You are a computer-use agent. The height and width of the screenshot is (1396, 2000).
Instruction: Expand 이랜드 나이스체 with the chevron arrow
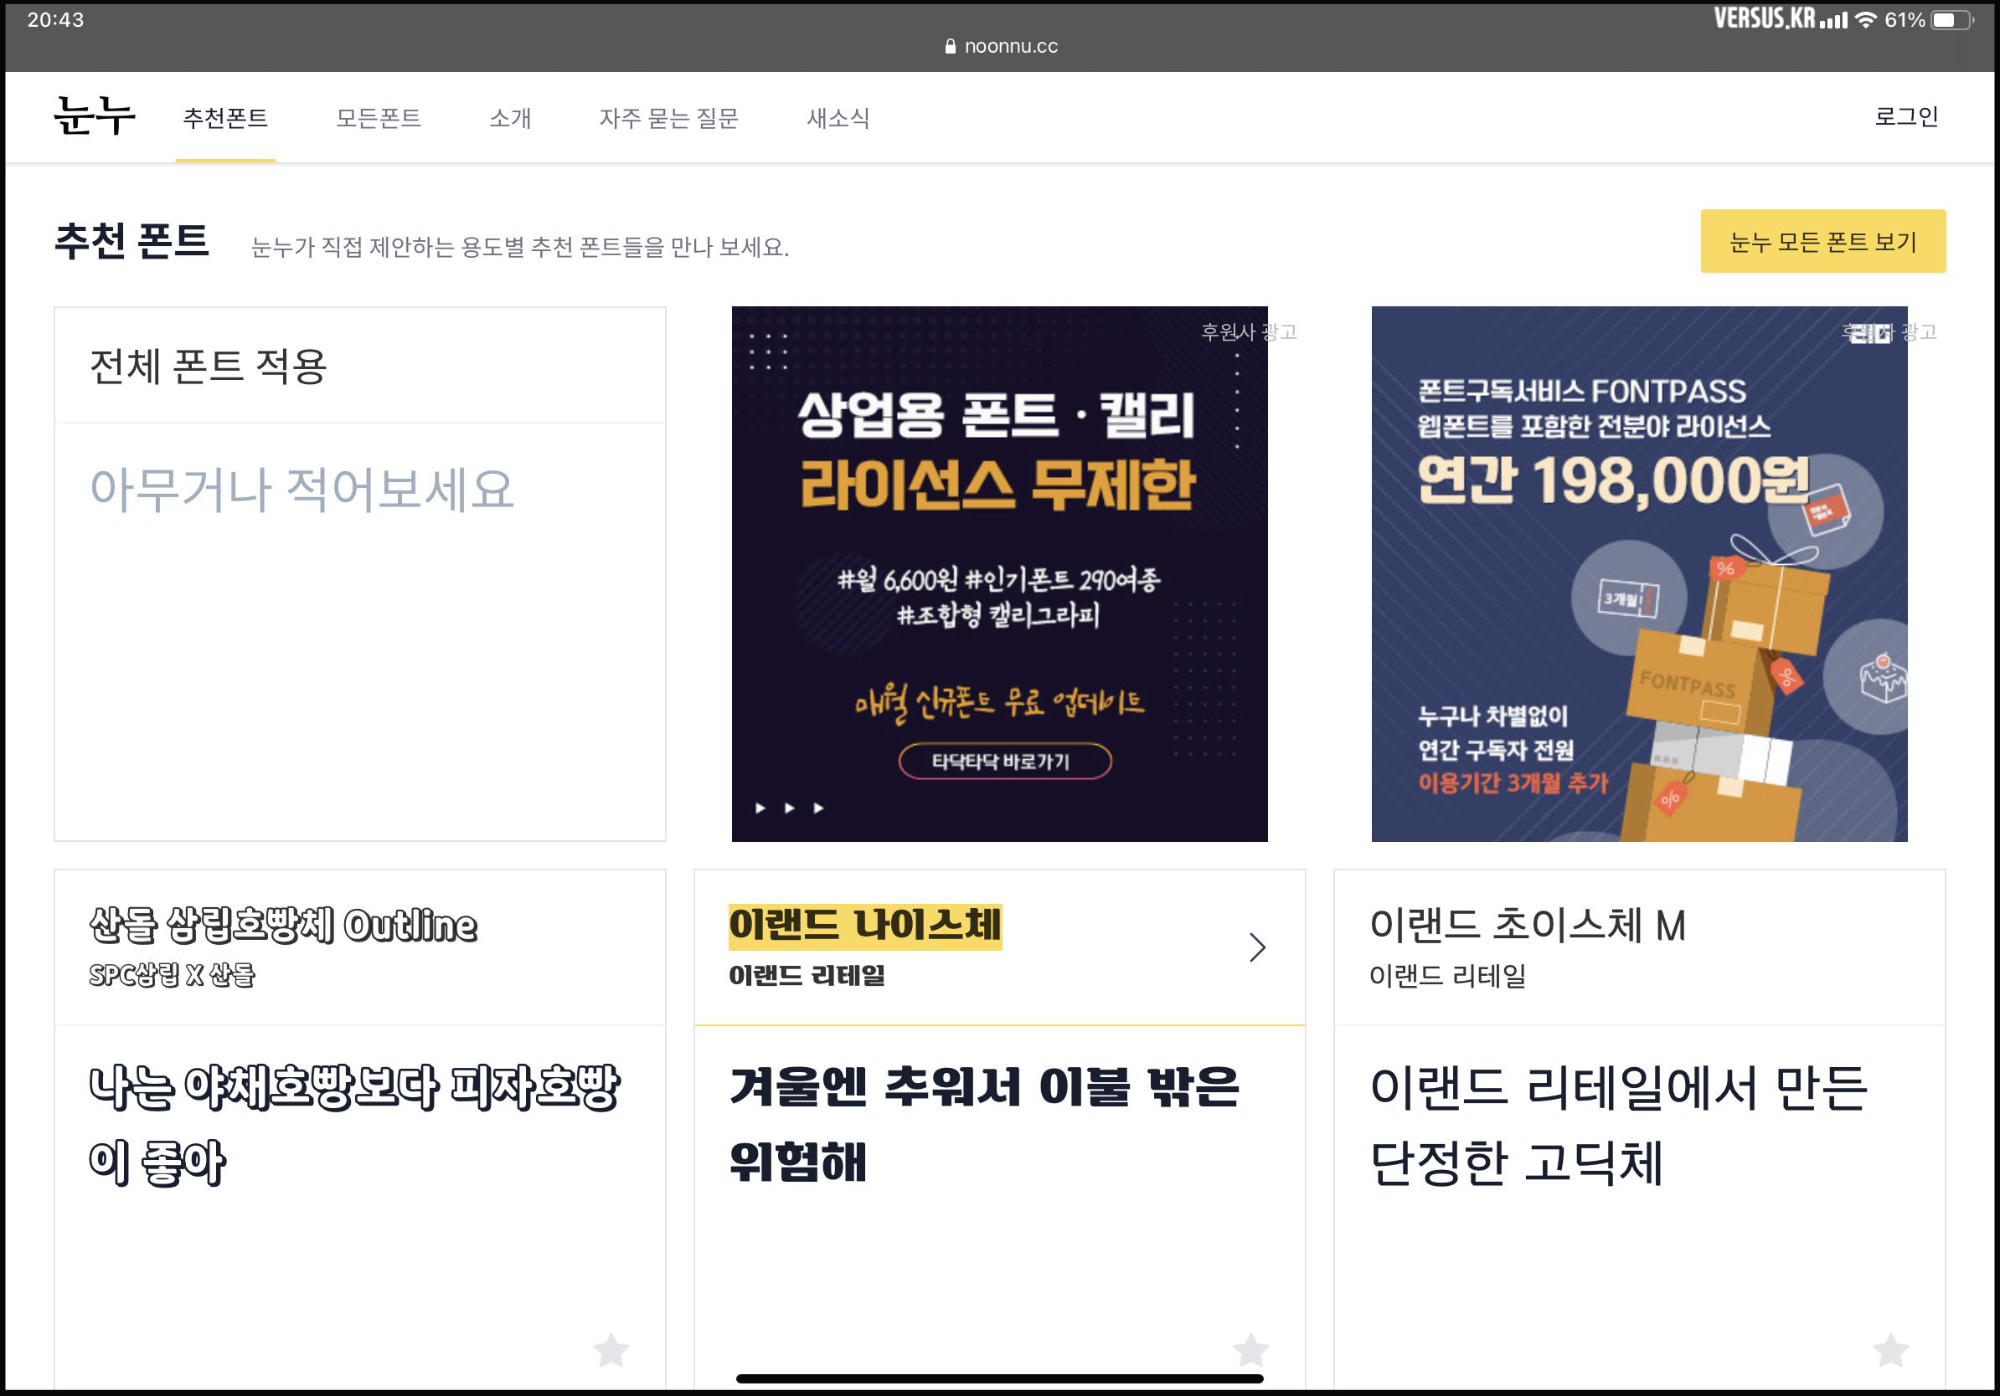[x=1257, y=947]
